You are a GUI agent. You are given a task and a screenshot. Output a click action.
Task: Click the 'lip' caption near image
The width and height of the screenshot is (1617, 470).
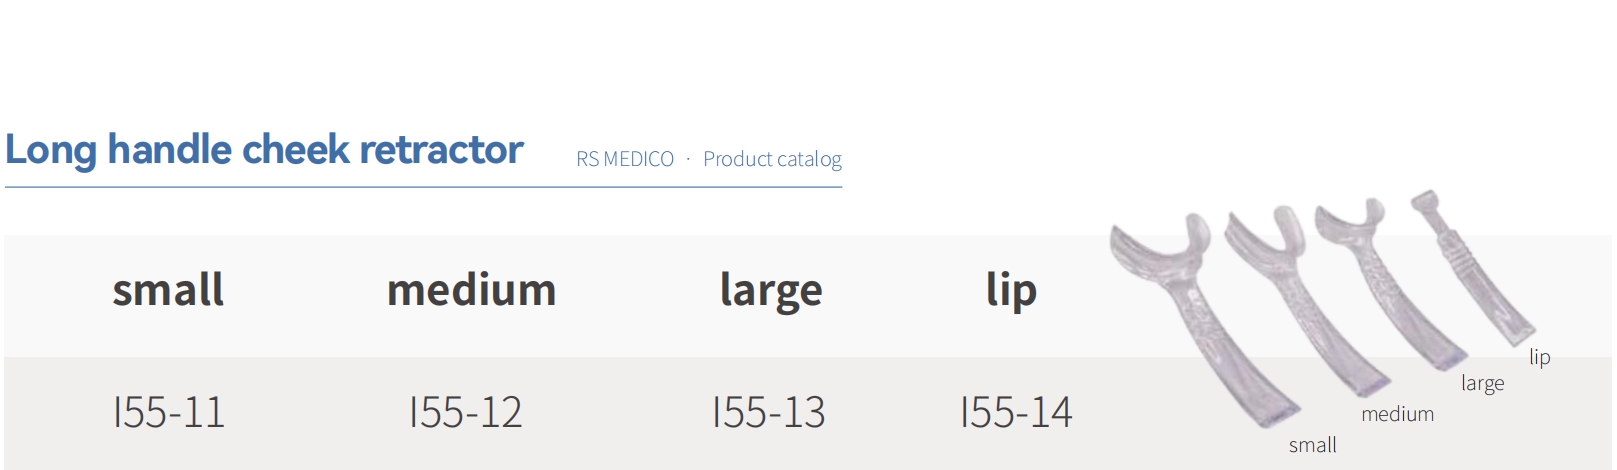tap(1539, 357)
